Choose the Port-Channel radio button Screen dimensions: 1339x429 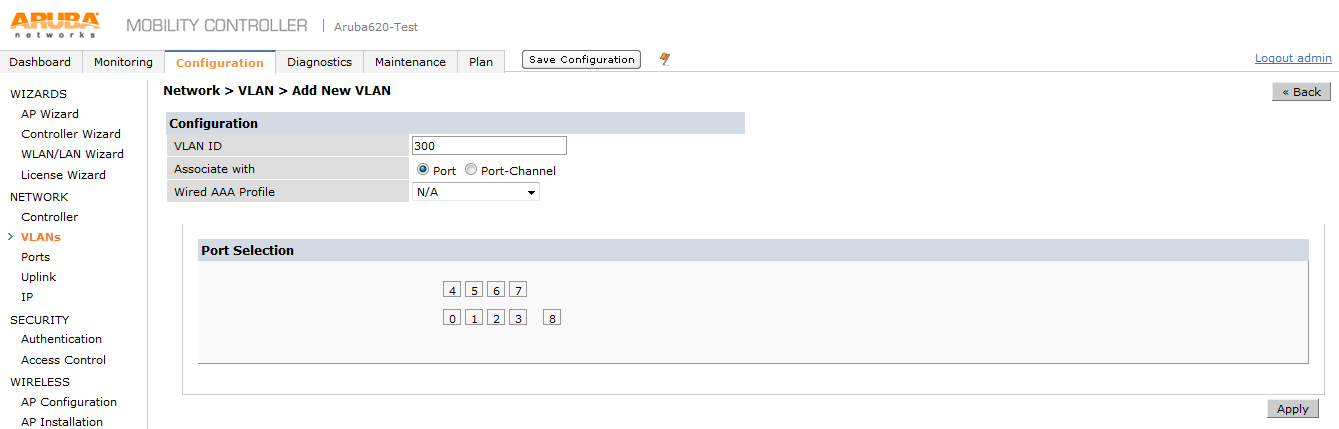click(x=471, y=170)
